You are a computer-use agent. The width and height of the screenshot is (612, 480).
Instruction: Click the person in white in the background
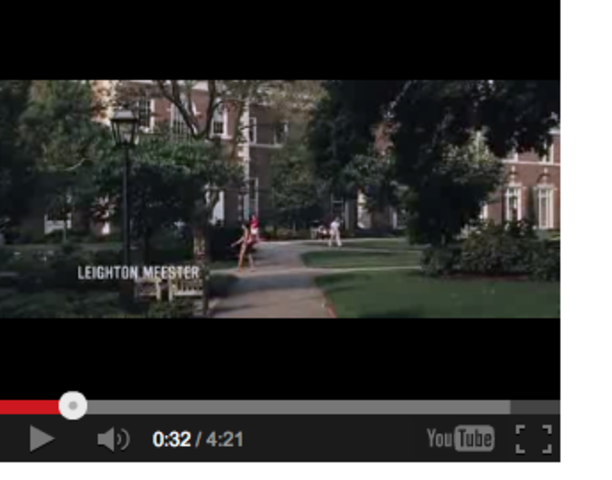click(334, 233)
